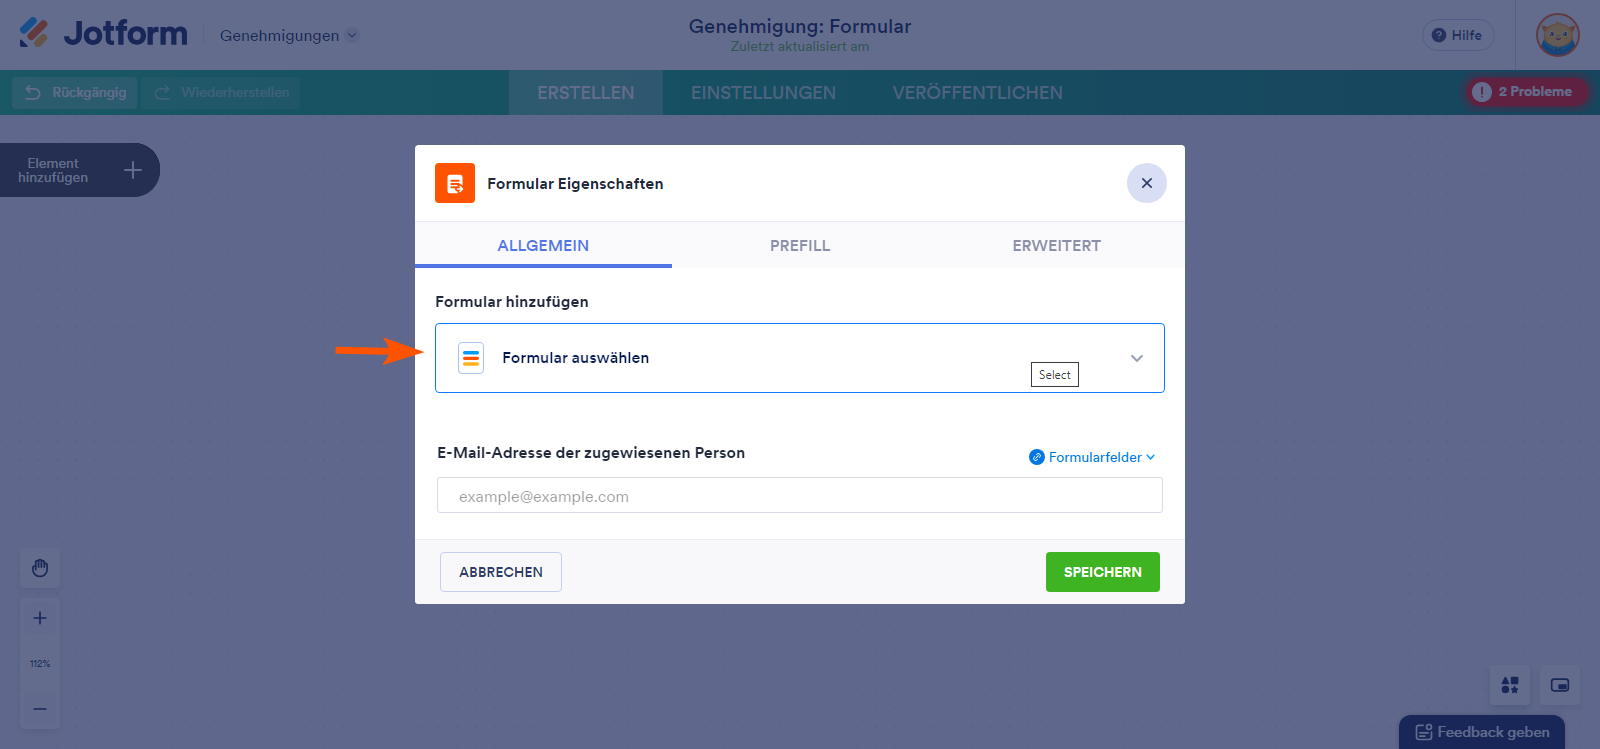Click the assignee email address field
The image size is (1600, 749).
click(x=800, y=496)
